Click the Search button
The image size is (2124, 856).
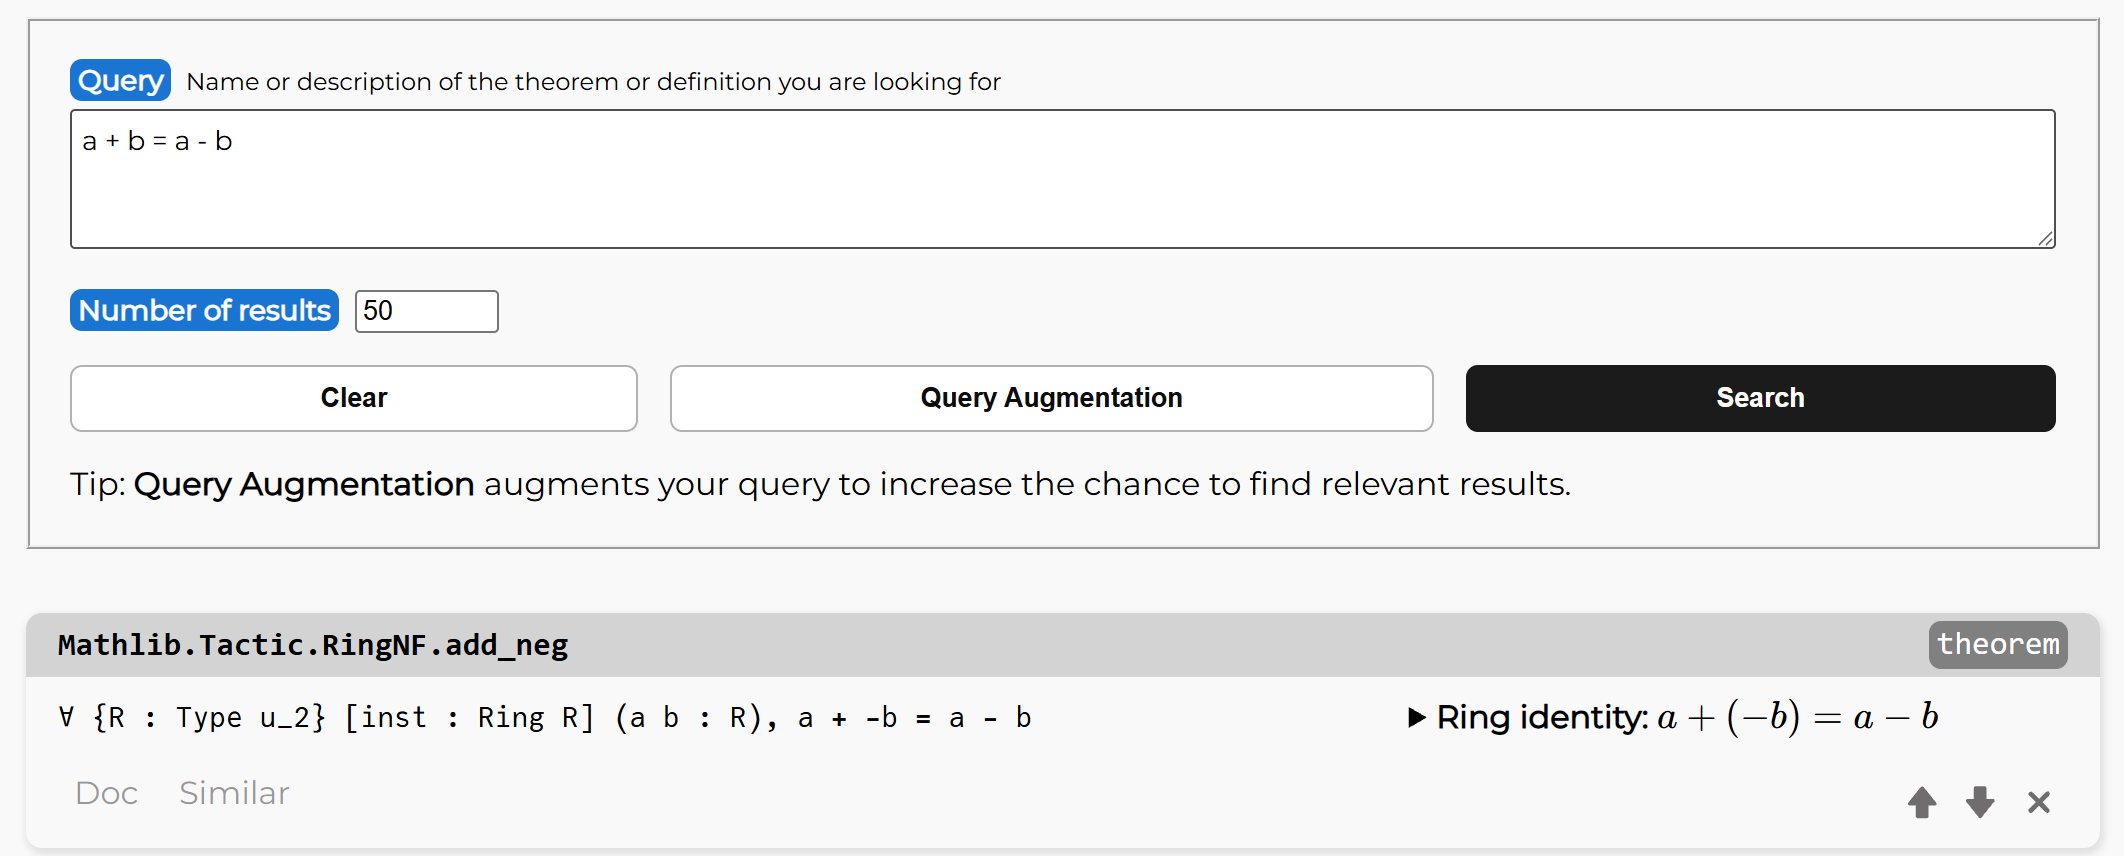[1760, 398]
